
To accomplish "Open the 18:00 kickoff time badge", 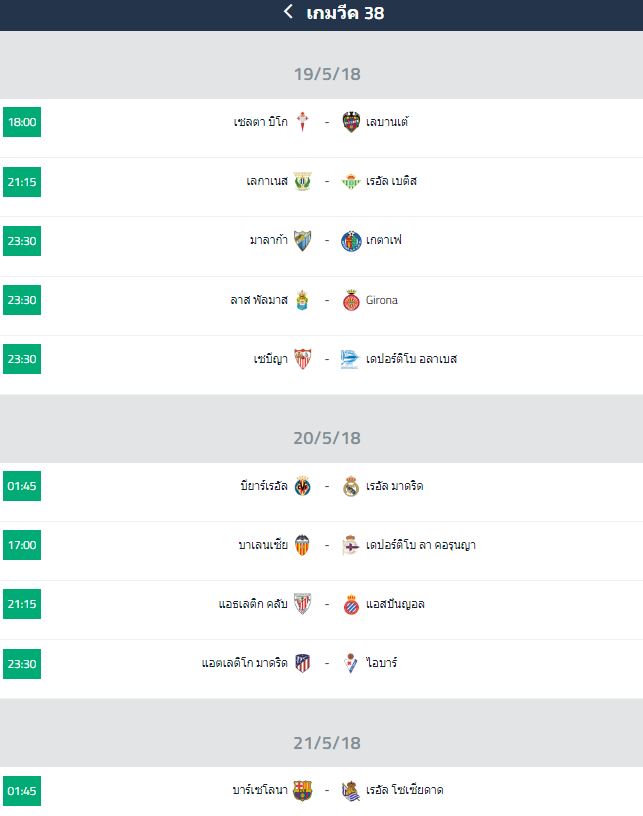I will (22, 122).
